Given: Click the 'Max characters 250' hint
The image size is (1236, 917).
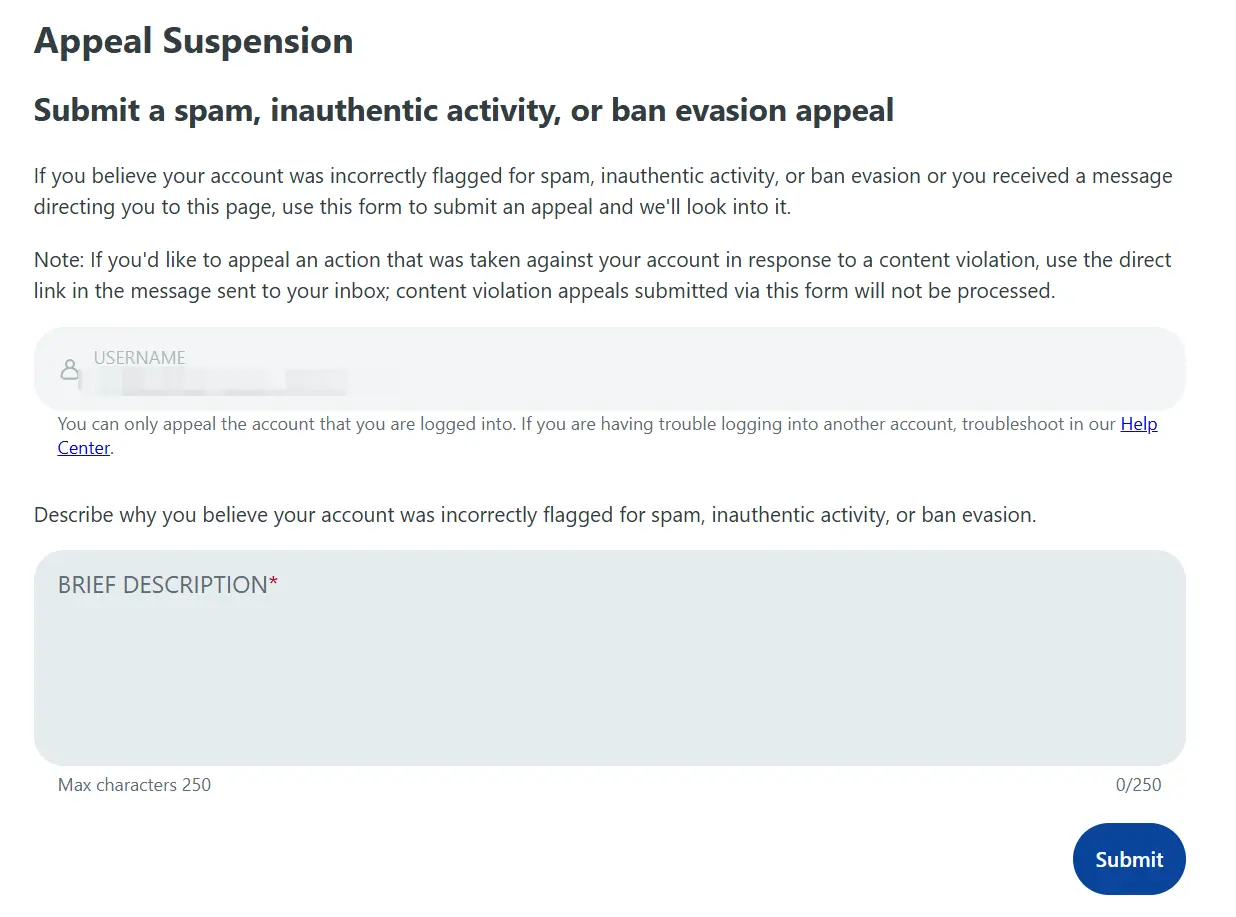Looking at the screenshot, I should tap(134, 785).
